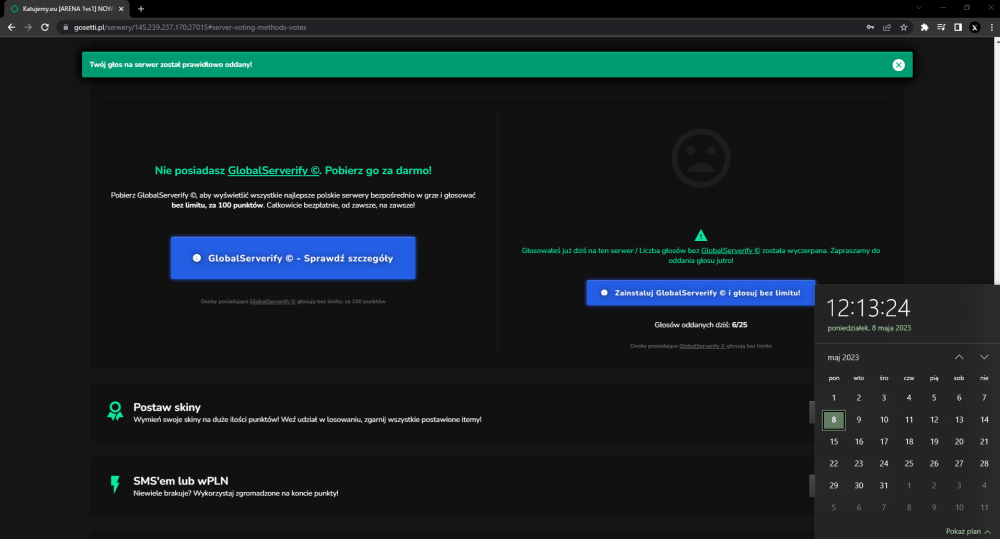This screenshot has width=1000, height=539.
Task: Close the Katujemy.eu browser tab
Action: [121, 9]
